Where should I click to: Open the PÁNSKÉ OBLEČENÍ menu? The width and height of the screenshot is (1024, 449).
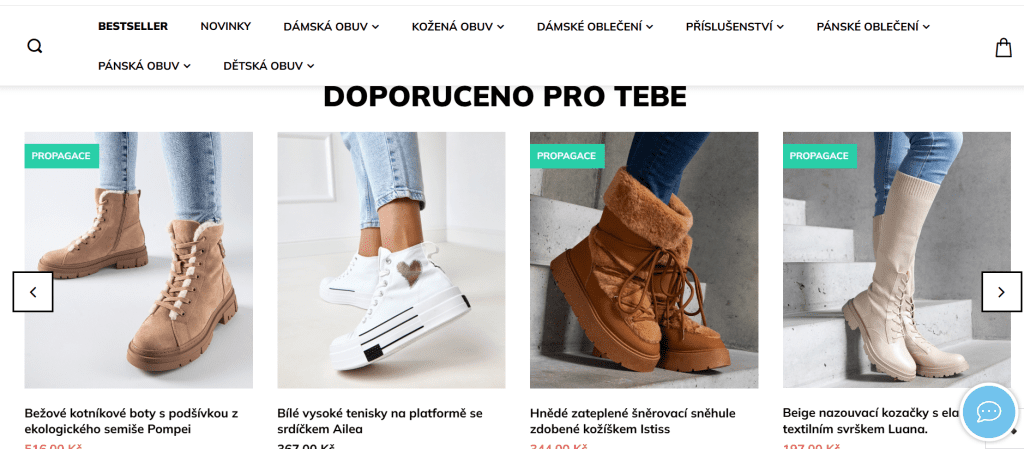873,27
